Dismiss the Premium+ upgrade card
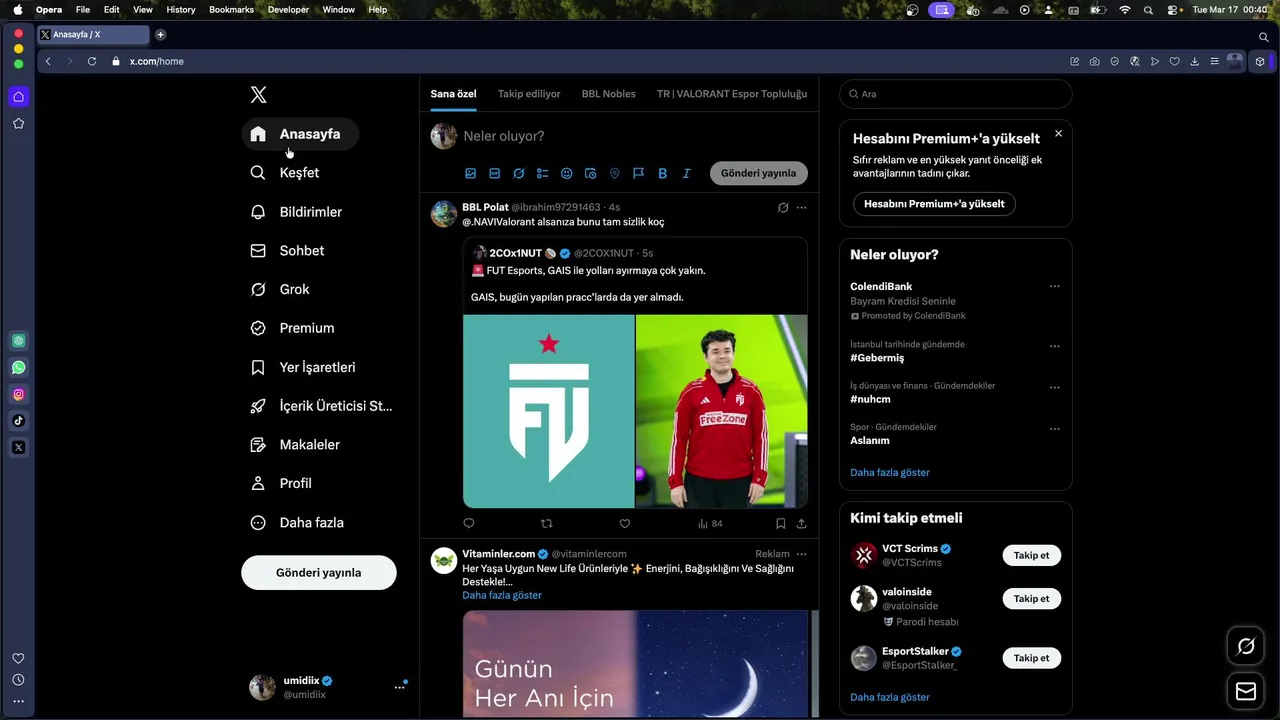1280x720 pixels. click(x=1058, y=133)
